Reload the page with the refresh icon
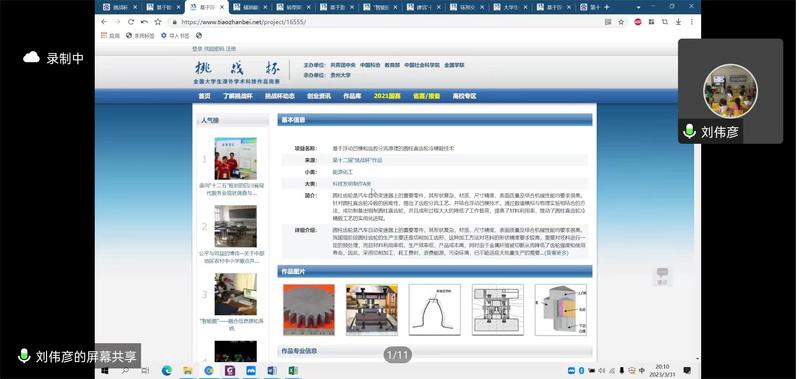Viewport: 799px width, 379px height. [131, 22]
